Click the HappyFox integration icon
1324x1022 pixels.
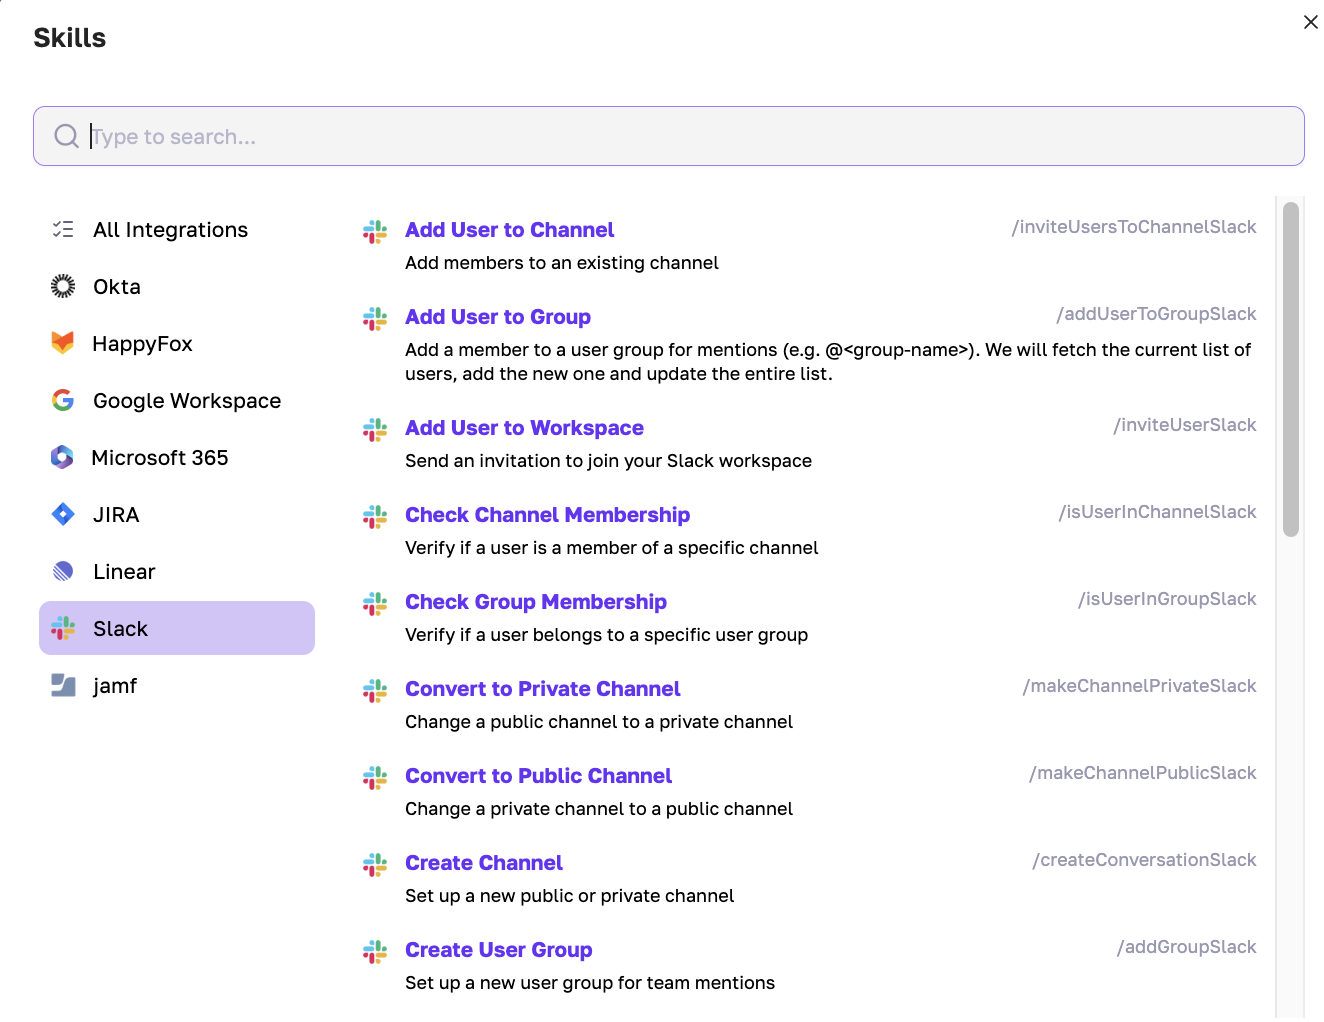(x=62, y=343)
